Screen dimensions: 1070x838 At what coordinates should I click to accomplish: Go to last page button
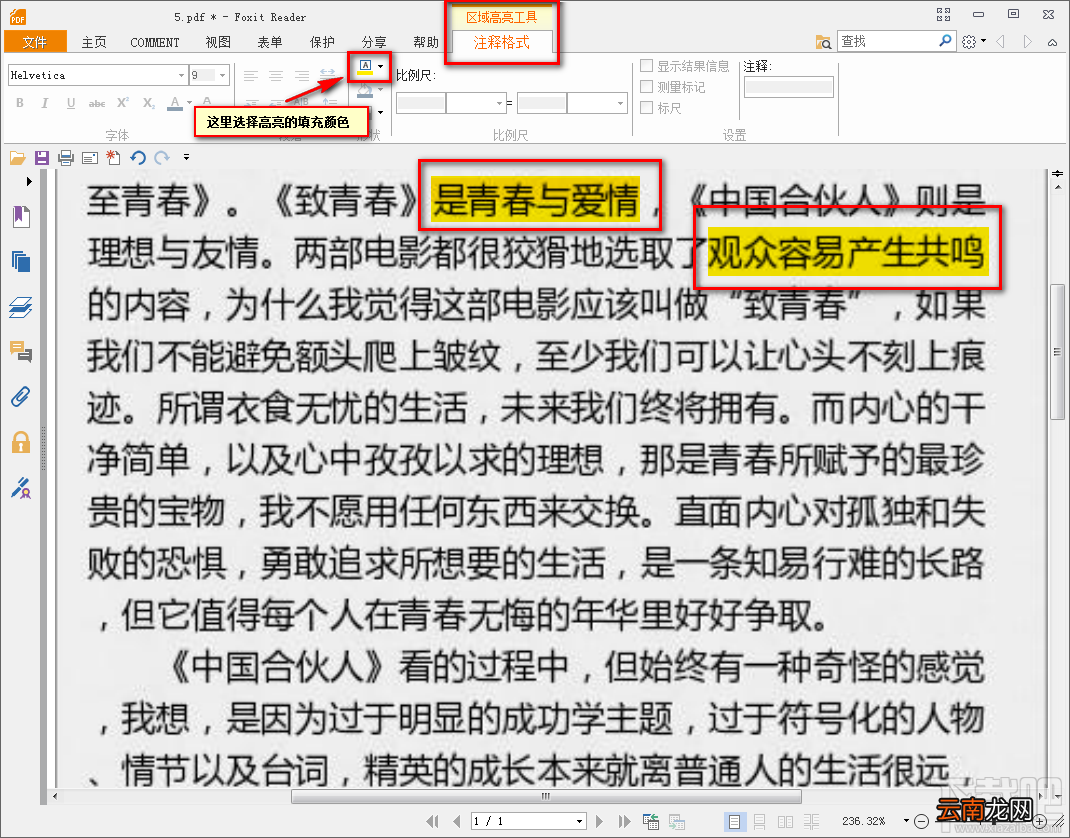click(x=624, y=821)
